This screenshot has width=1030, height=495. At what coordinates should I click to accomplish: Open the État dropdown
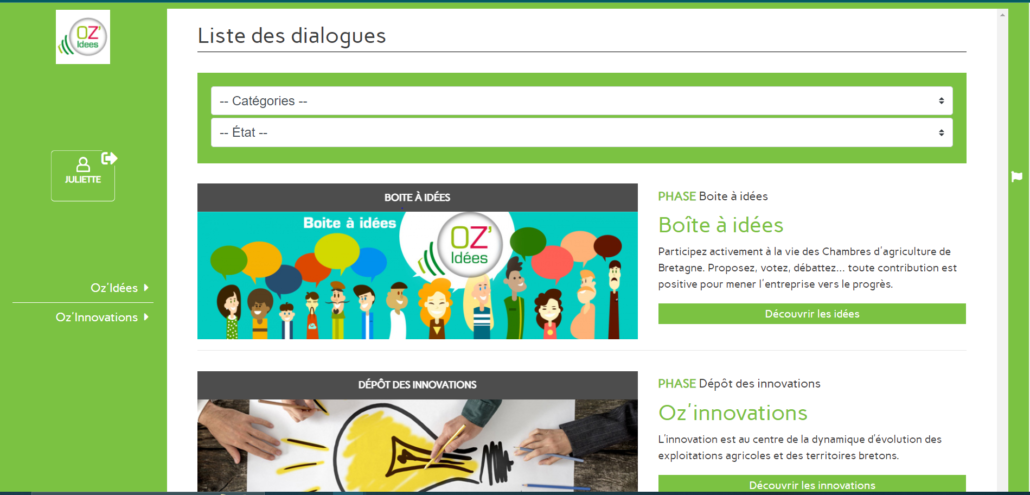coord(581,133)
